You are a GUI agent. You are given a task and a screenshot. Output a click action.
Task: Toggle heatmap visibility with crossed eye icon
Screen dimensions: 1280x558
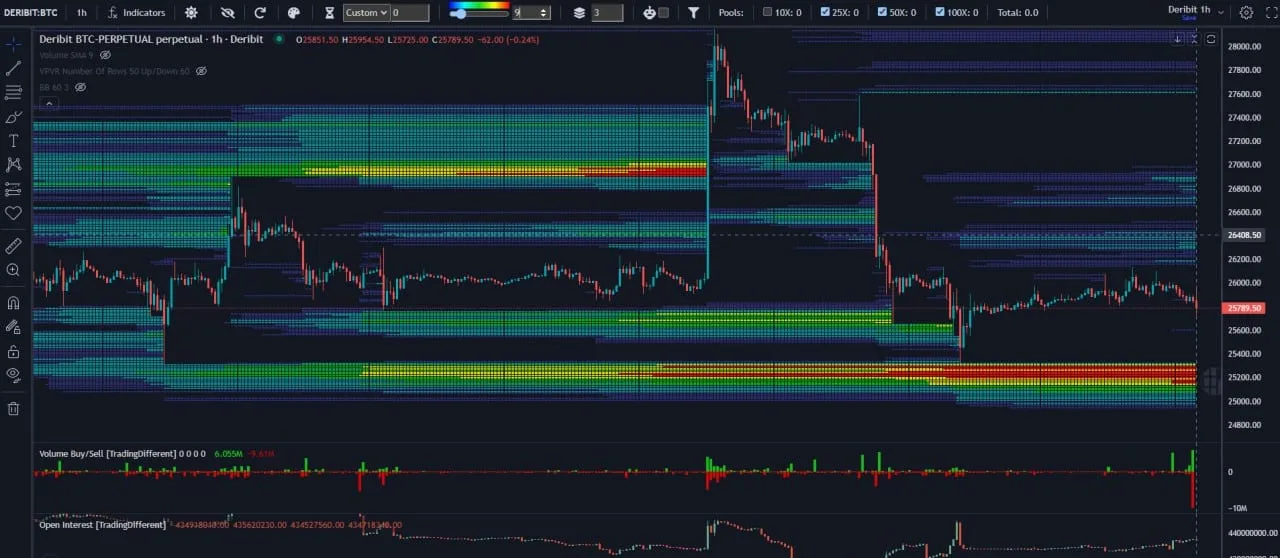click(x=227, y=13)
